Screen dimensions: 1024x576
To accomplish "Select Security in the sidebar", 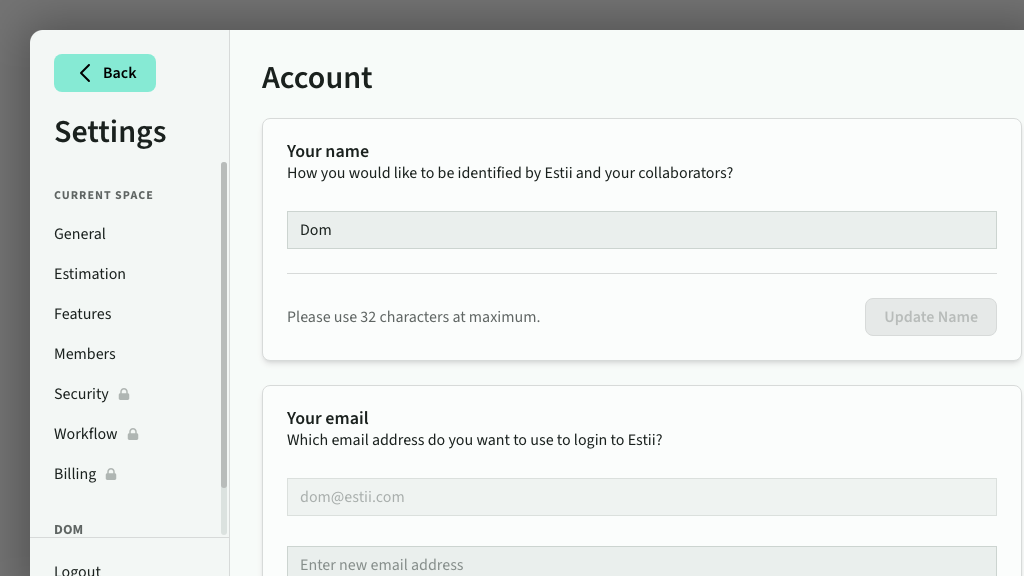I will point(81,394).
